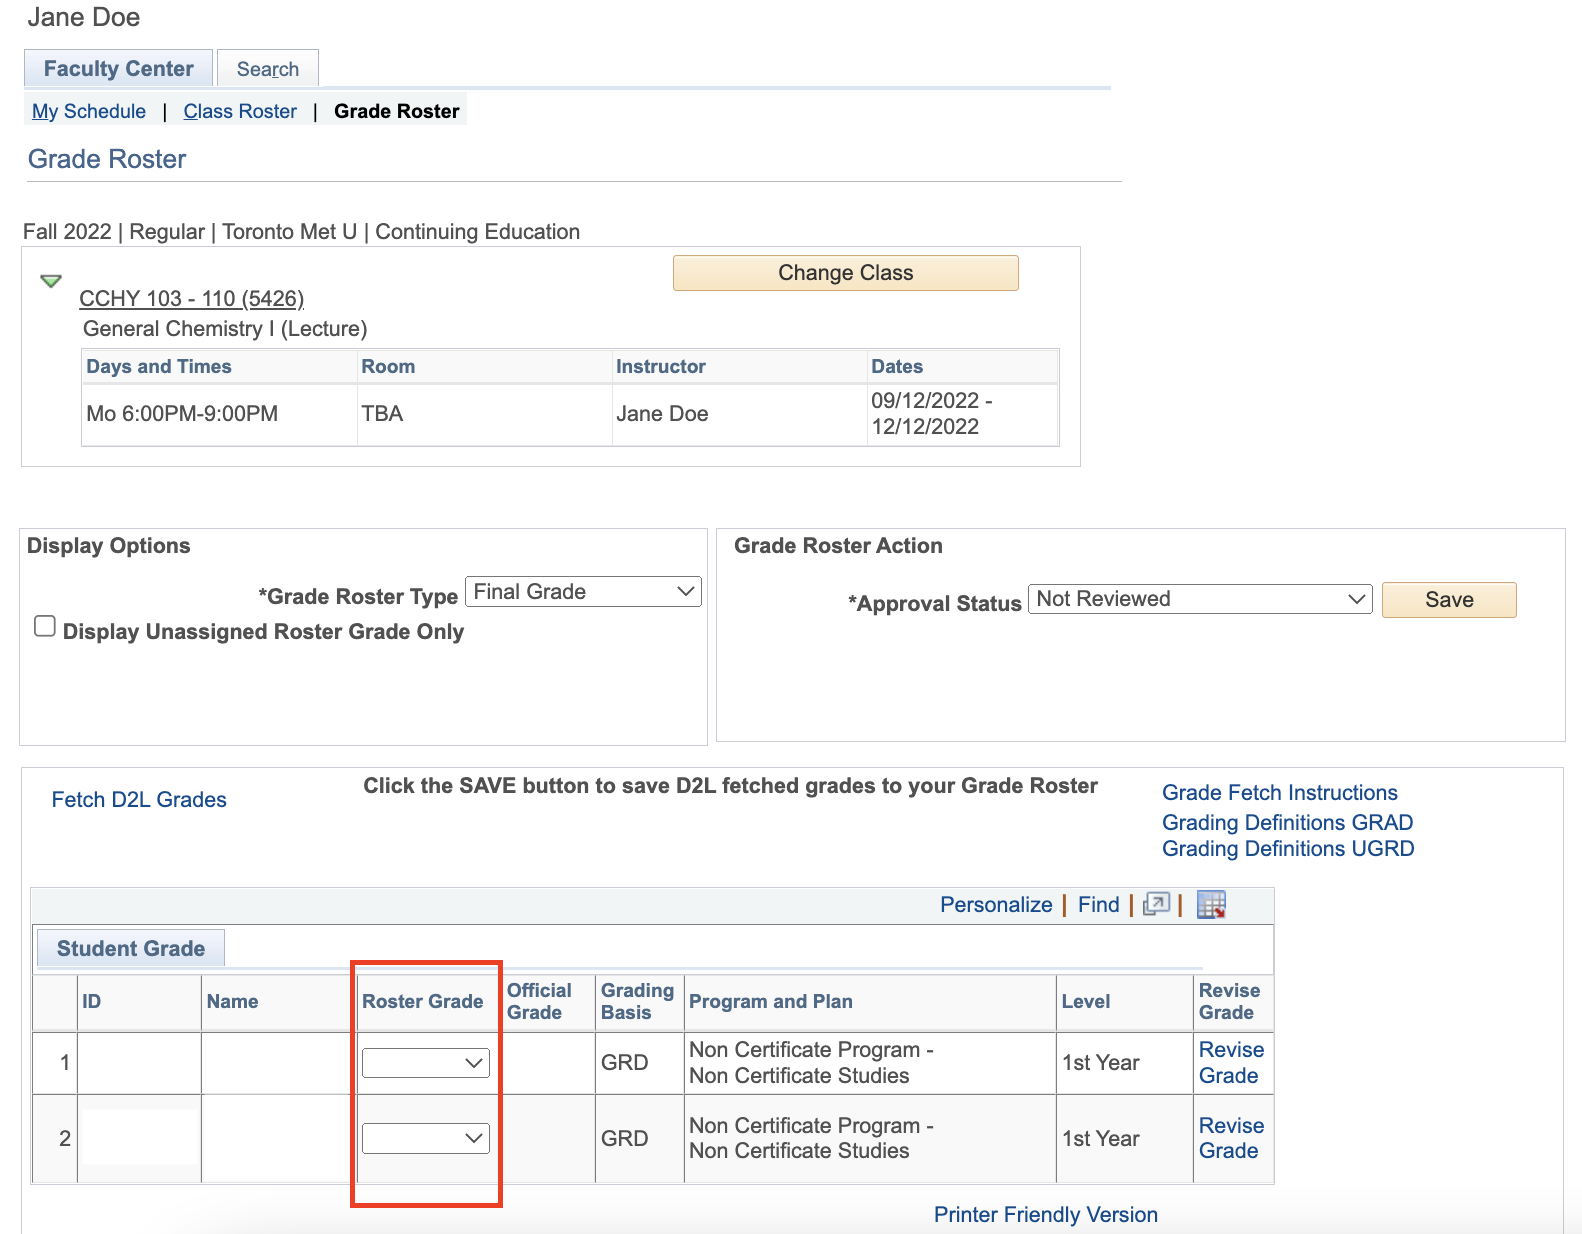Open the Grade Roster Type dropdown
Screen dimensions: 1582x1234
coord(583,592)
